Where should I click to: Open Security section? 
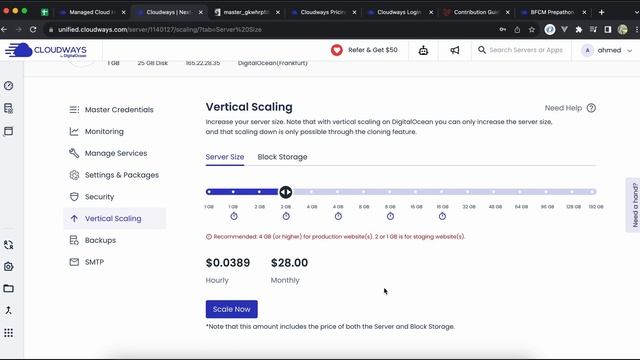(x=115, y=197)
